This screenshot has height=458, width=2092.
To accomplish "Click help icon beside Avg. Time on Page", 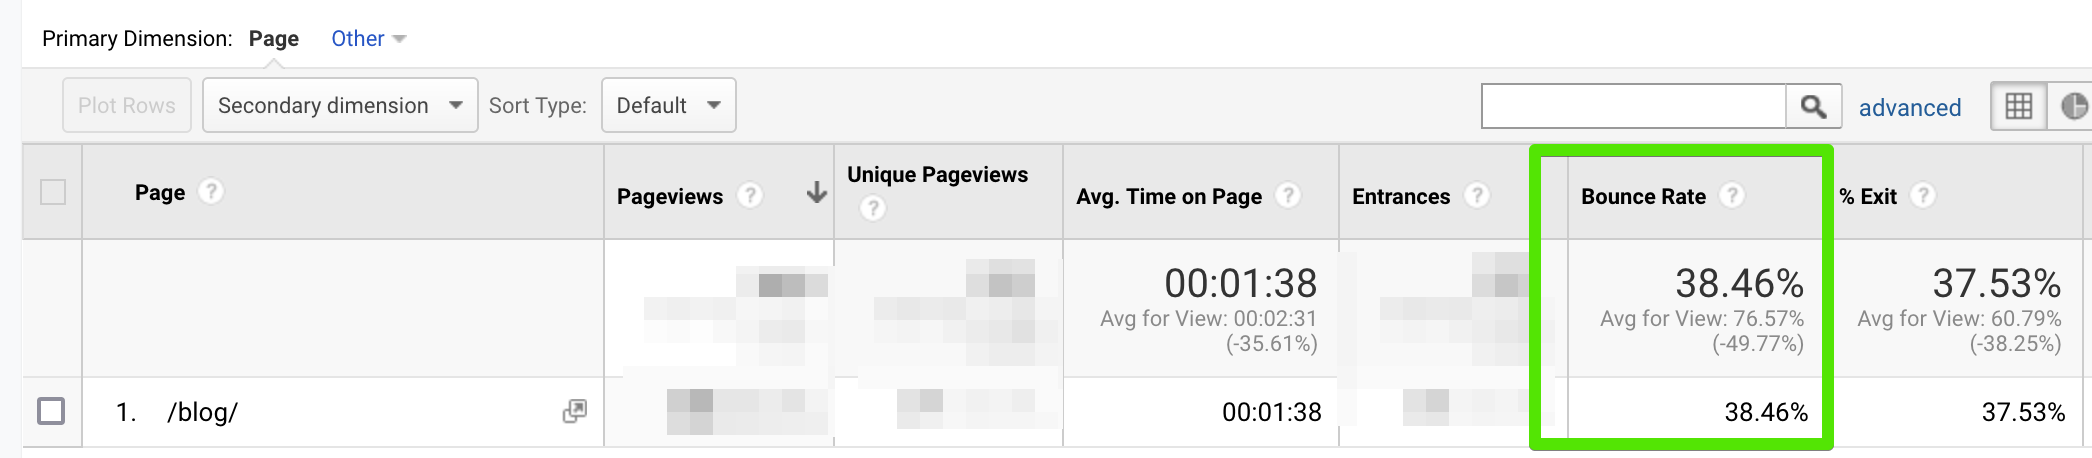I will coord(1288,196).
